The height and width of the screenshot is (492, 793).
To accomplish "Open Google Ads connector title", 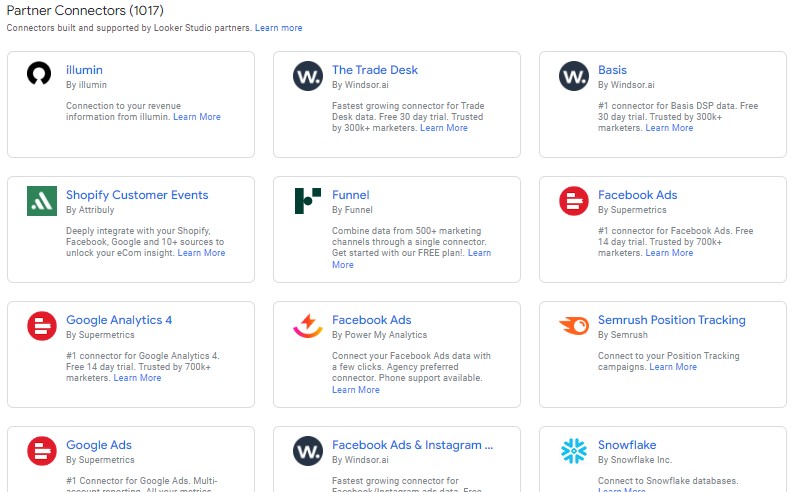I will point(99,445).
